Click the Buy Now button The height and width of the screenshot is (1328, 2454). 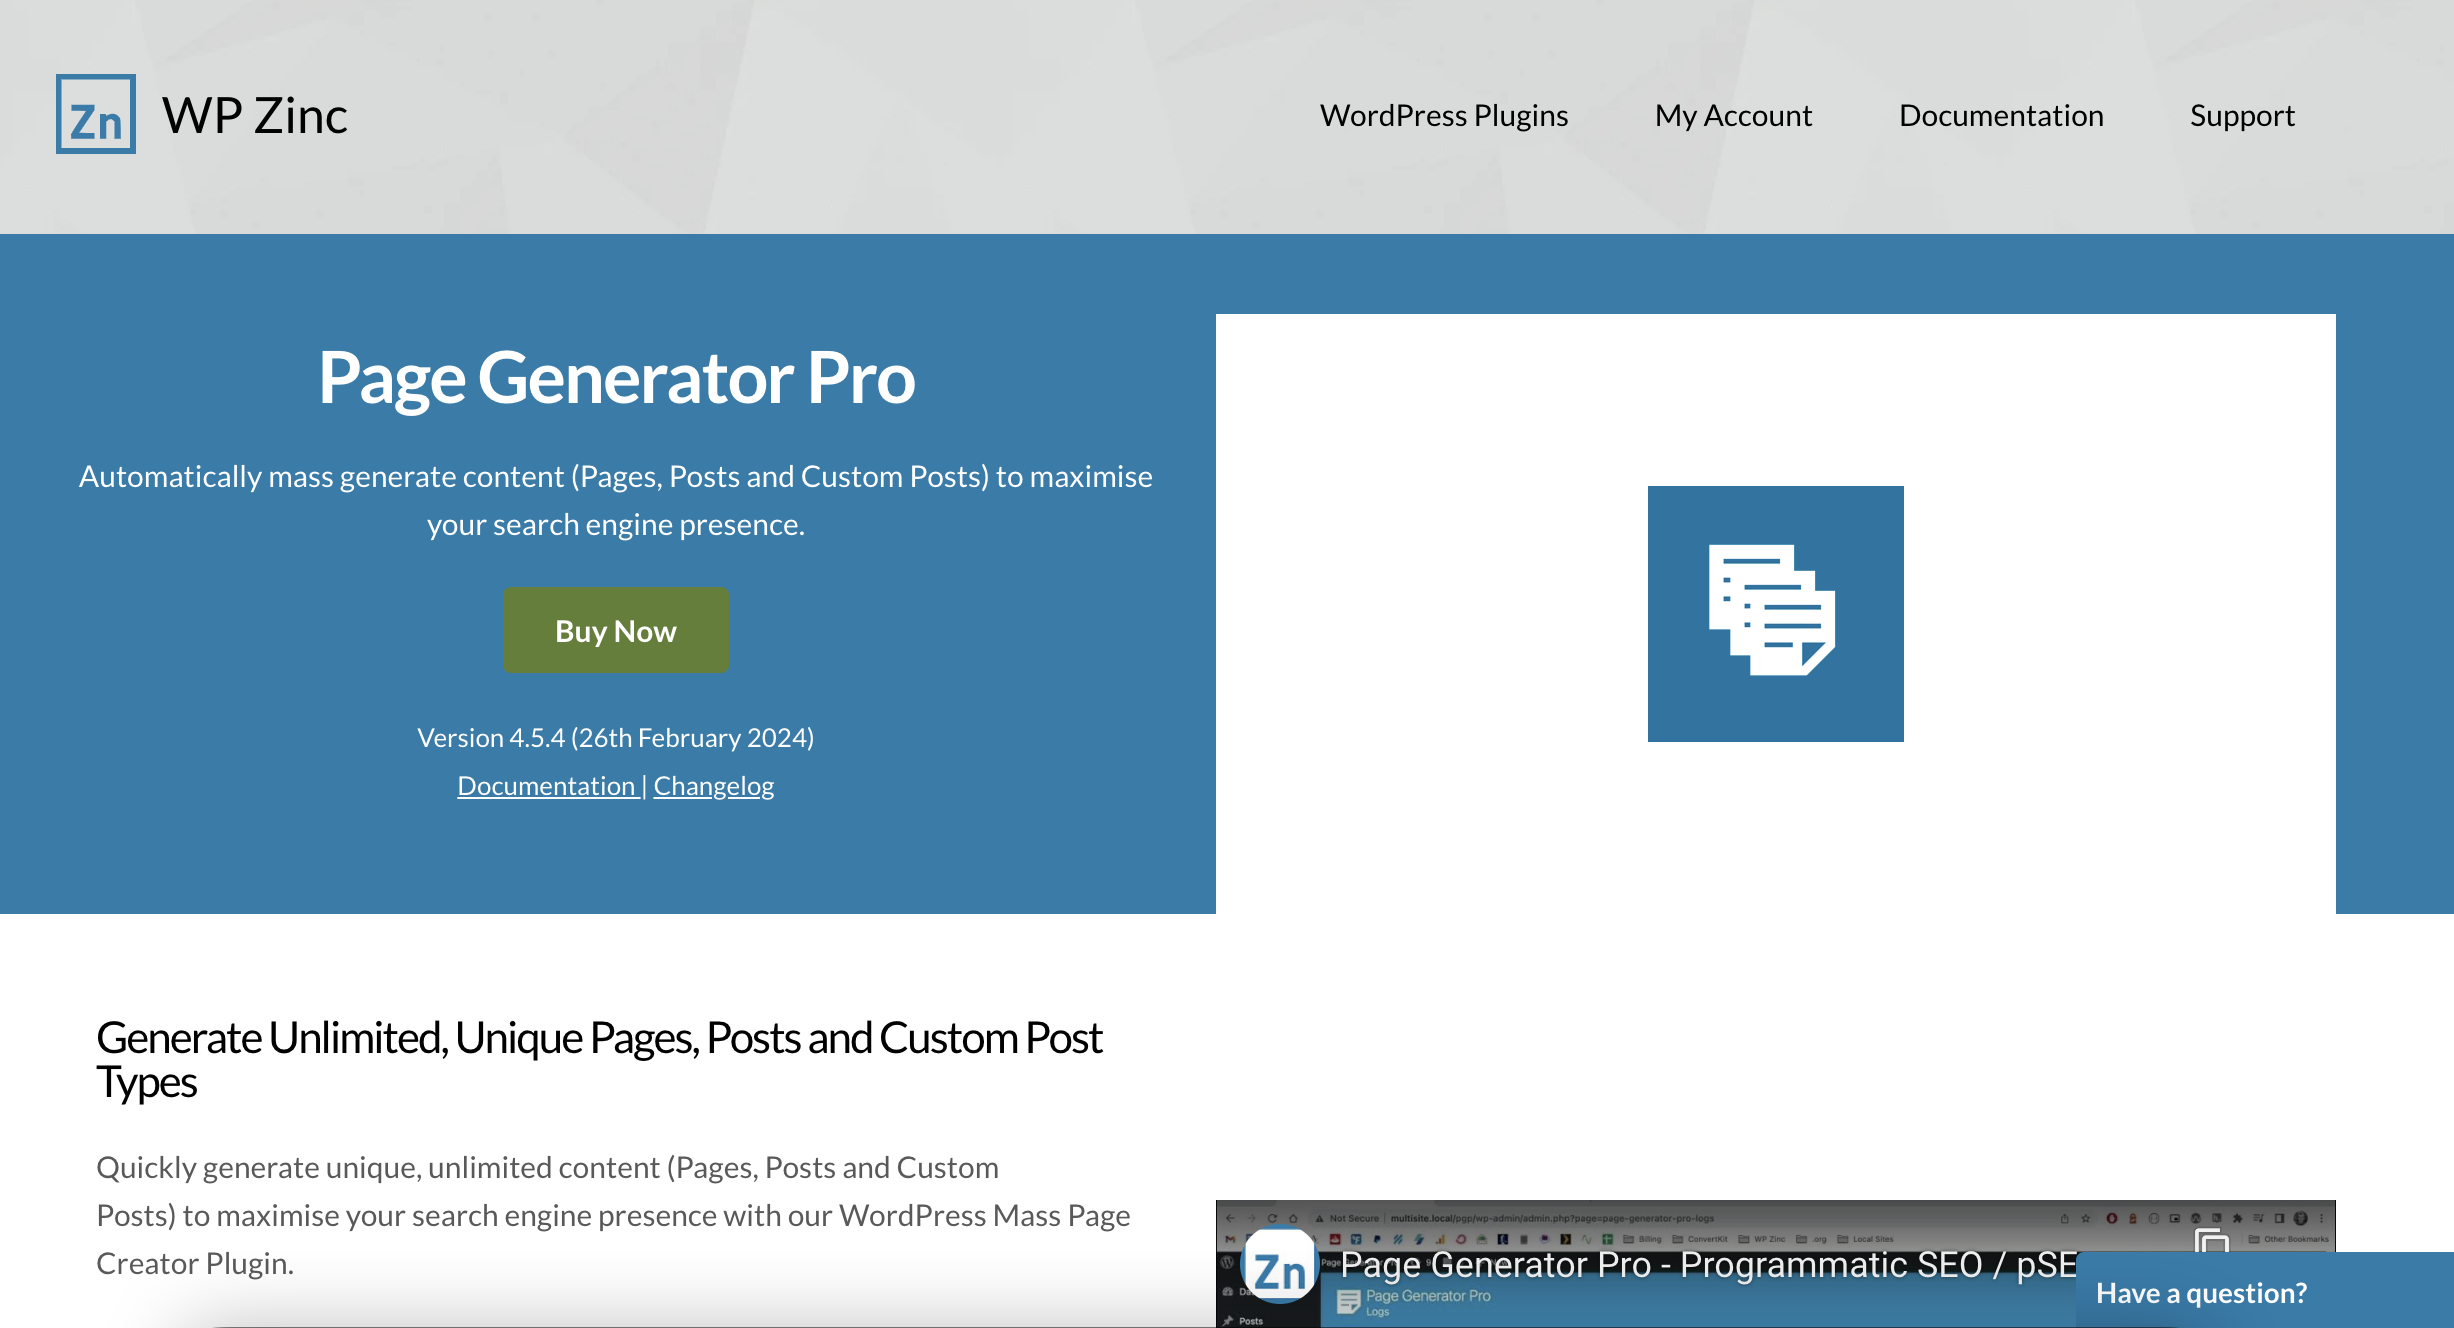[x=615, y=630]
